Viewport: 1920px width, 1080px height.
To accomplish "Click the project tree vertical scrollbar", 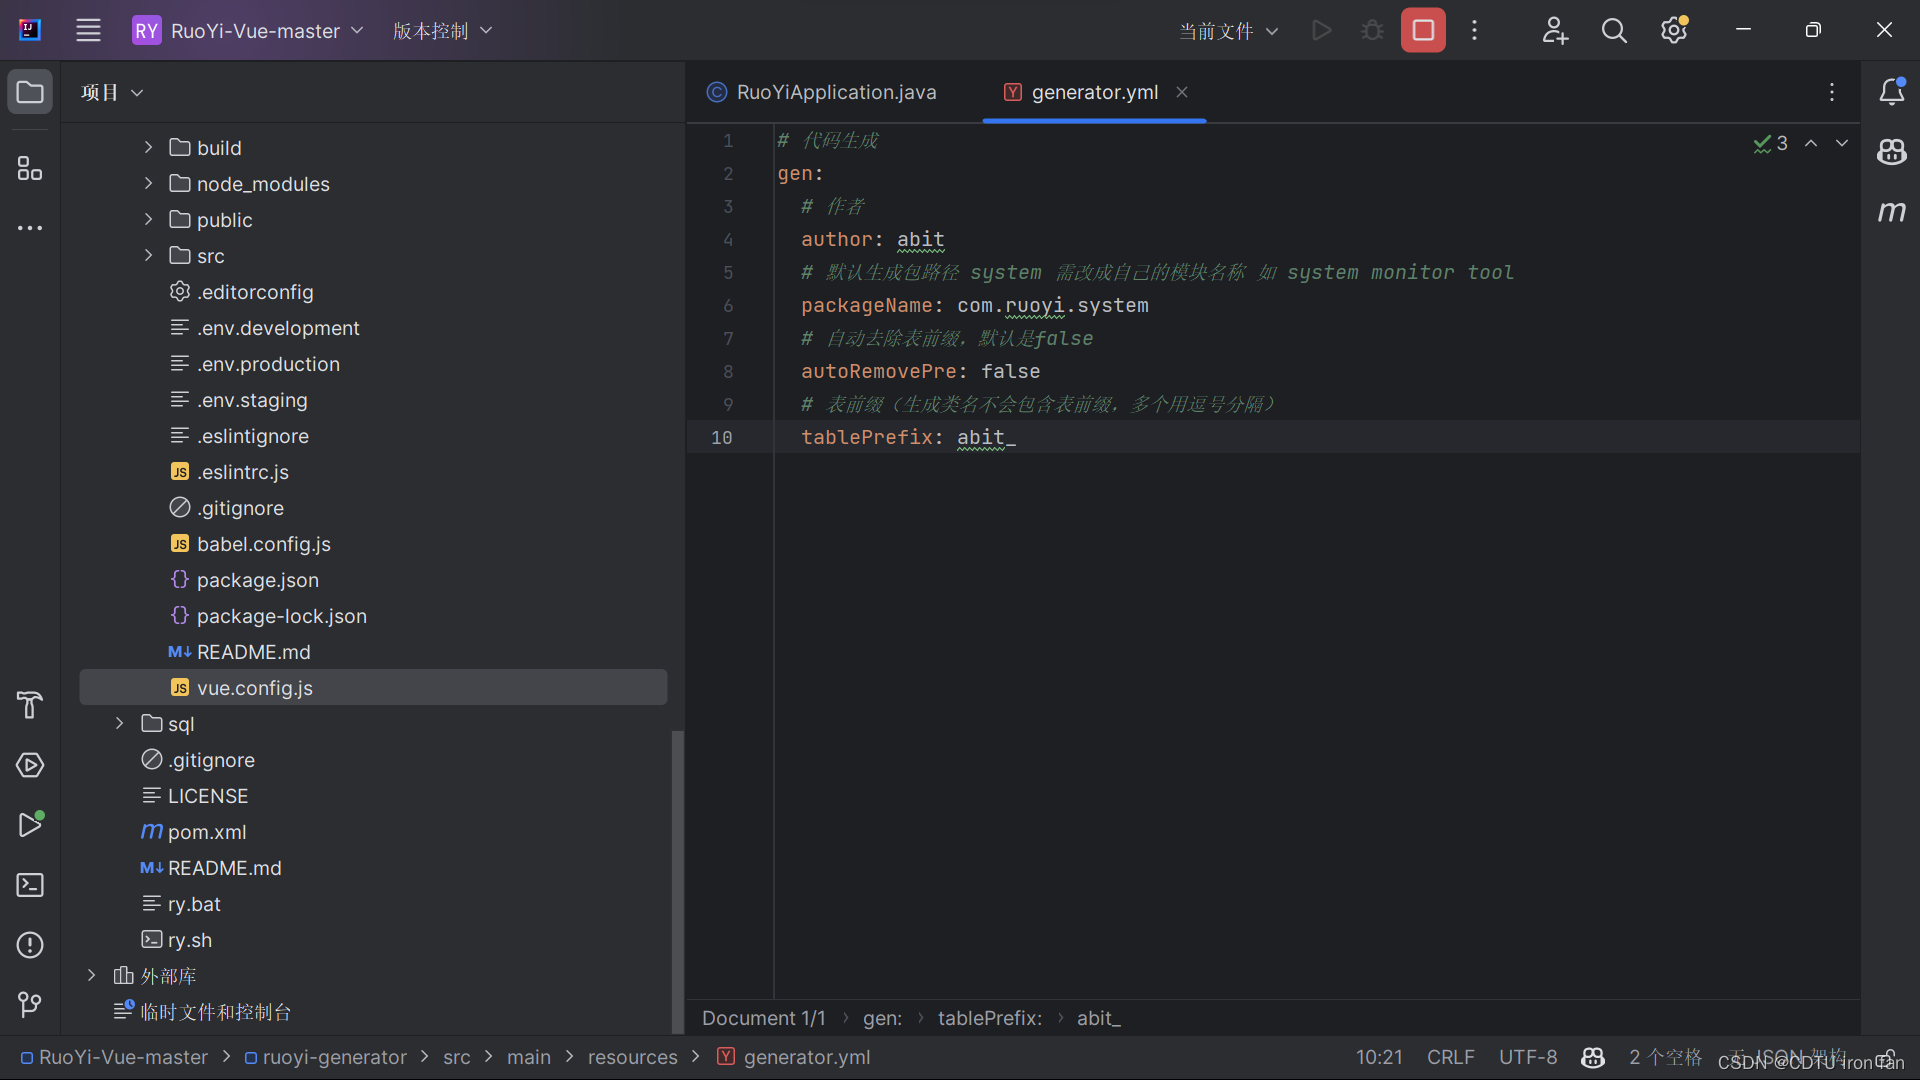I will [x=677, y=880].
